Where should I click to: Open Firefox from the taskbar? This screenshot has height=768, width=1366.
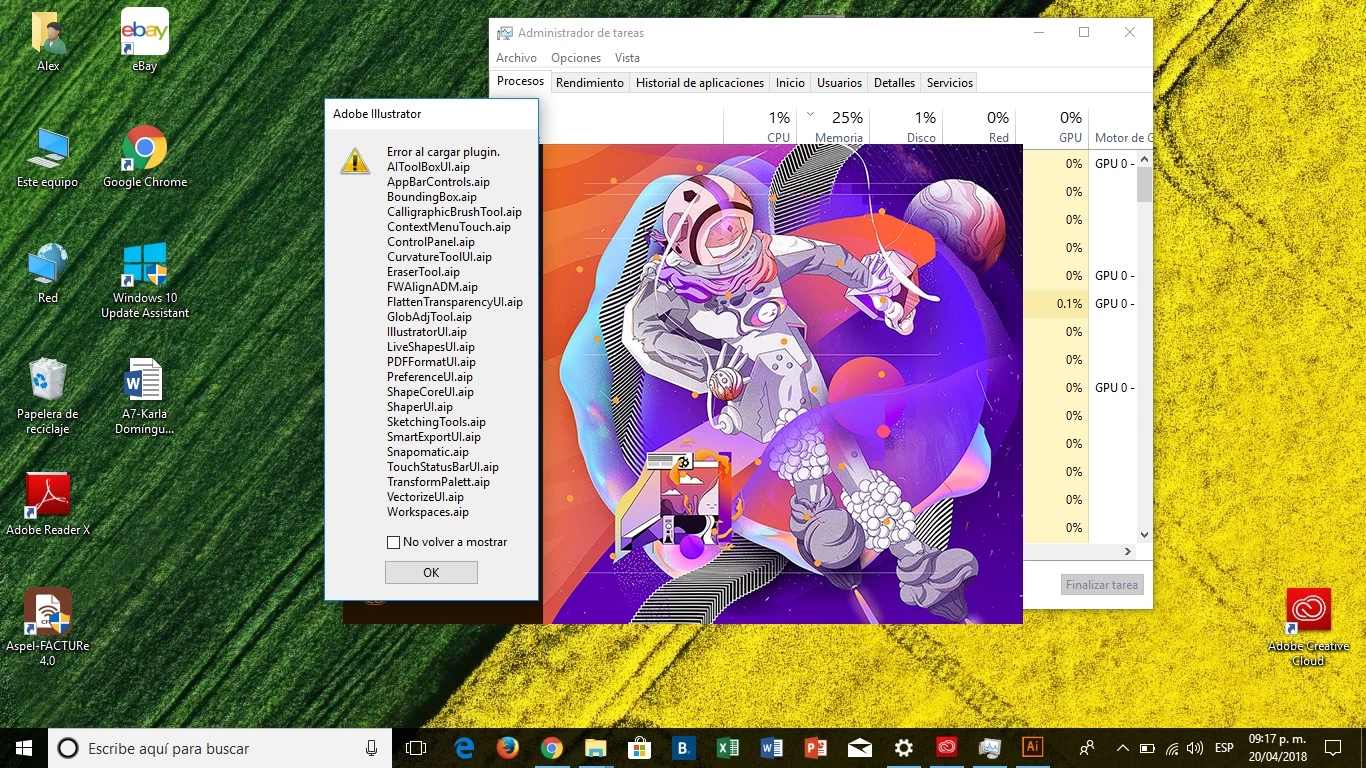[508, 748]
